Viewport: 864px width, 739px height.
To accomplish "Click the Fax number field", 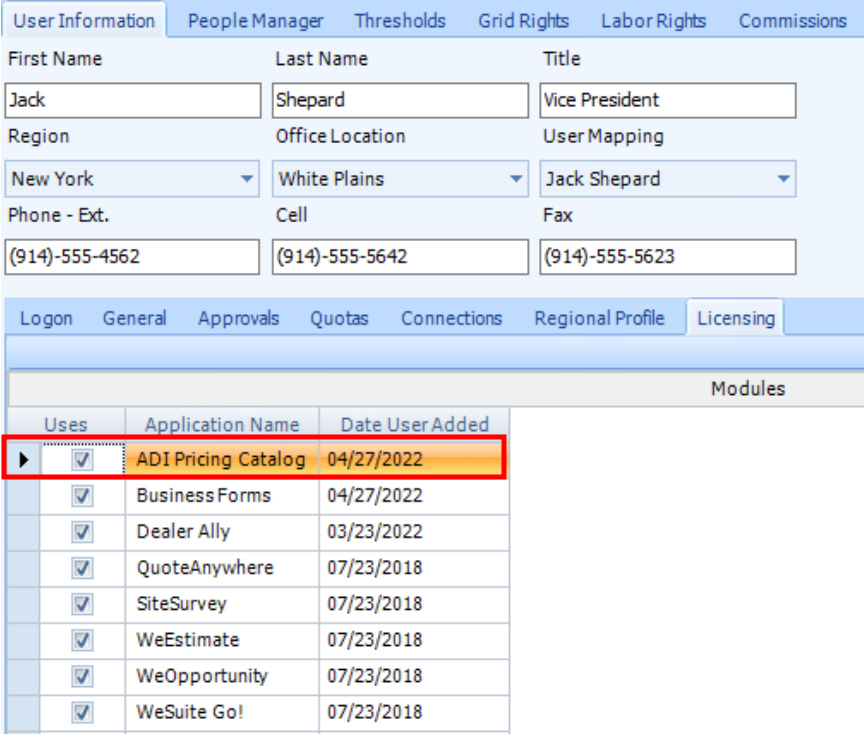I will pyautogui.click(x=668, y=257).
